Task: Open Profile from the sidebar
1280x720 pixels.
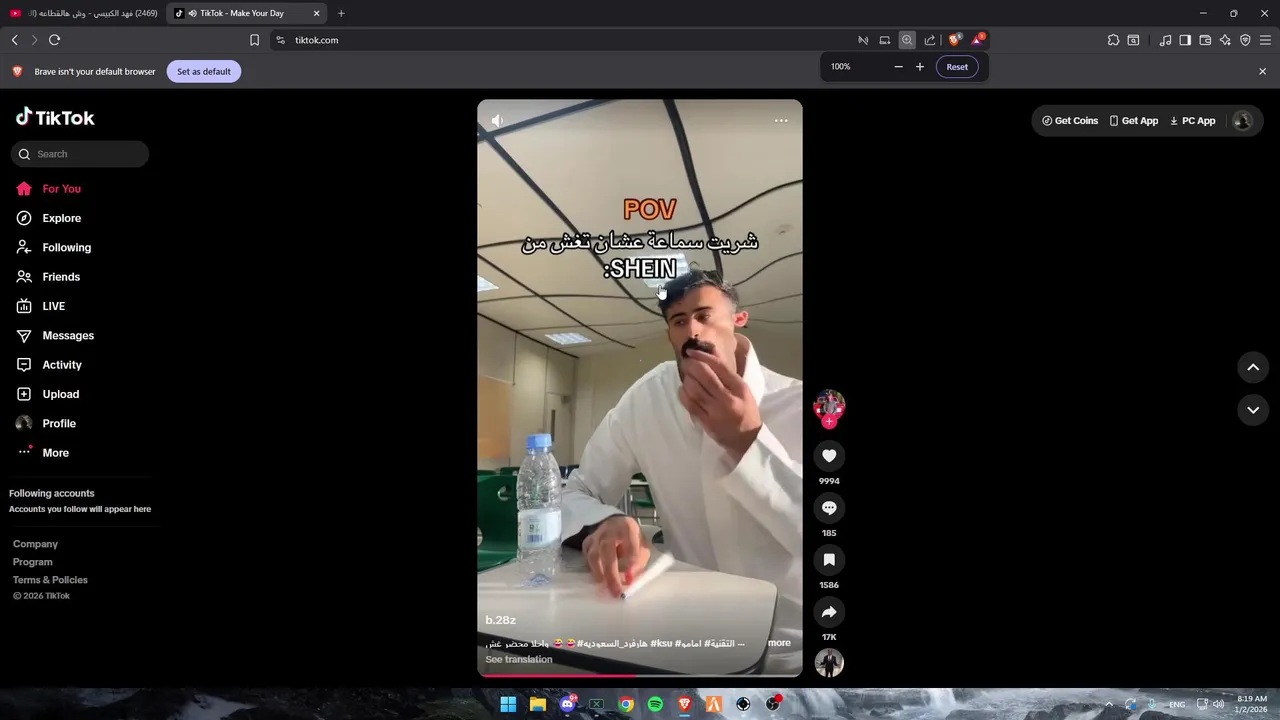Action: tap(59, 423)
